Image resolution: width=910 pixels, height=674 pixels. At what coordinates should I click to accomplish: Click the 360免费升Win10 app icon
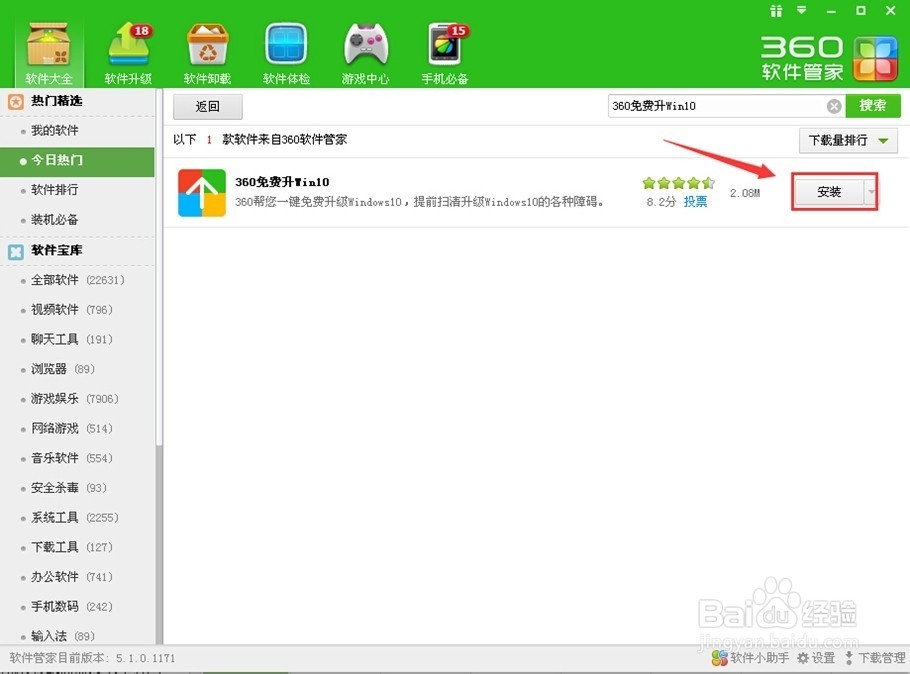201,193
